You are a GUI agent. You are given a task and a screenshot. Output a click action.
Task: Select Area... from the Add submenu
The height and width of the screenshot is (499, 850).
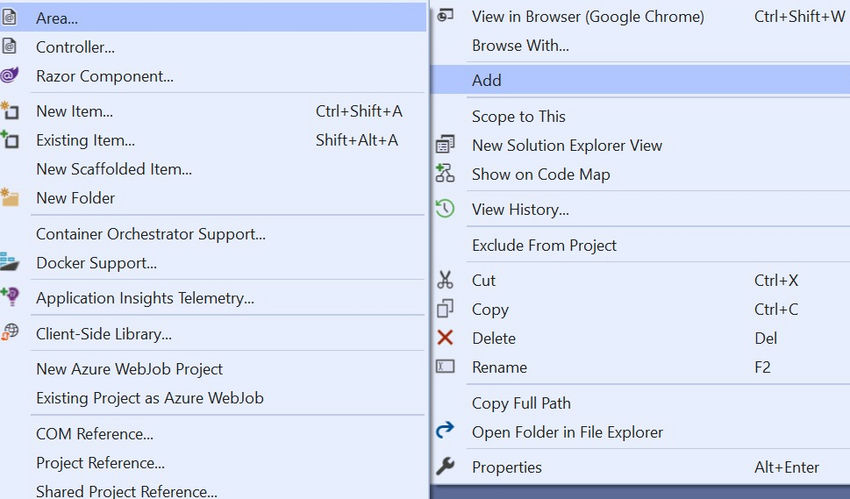coord(213,18)
